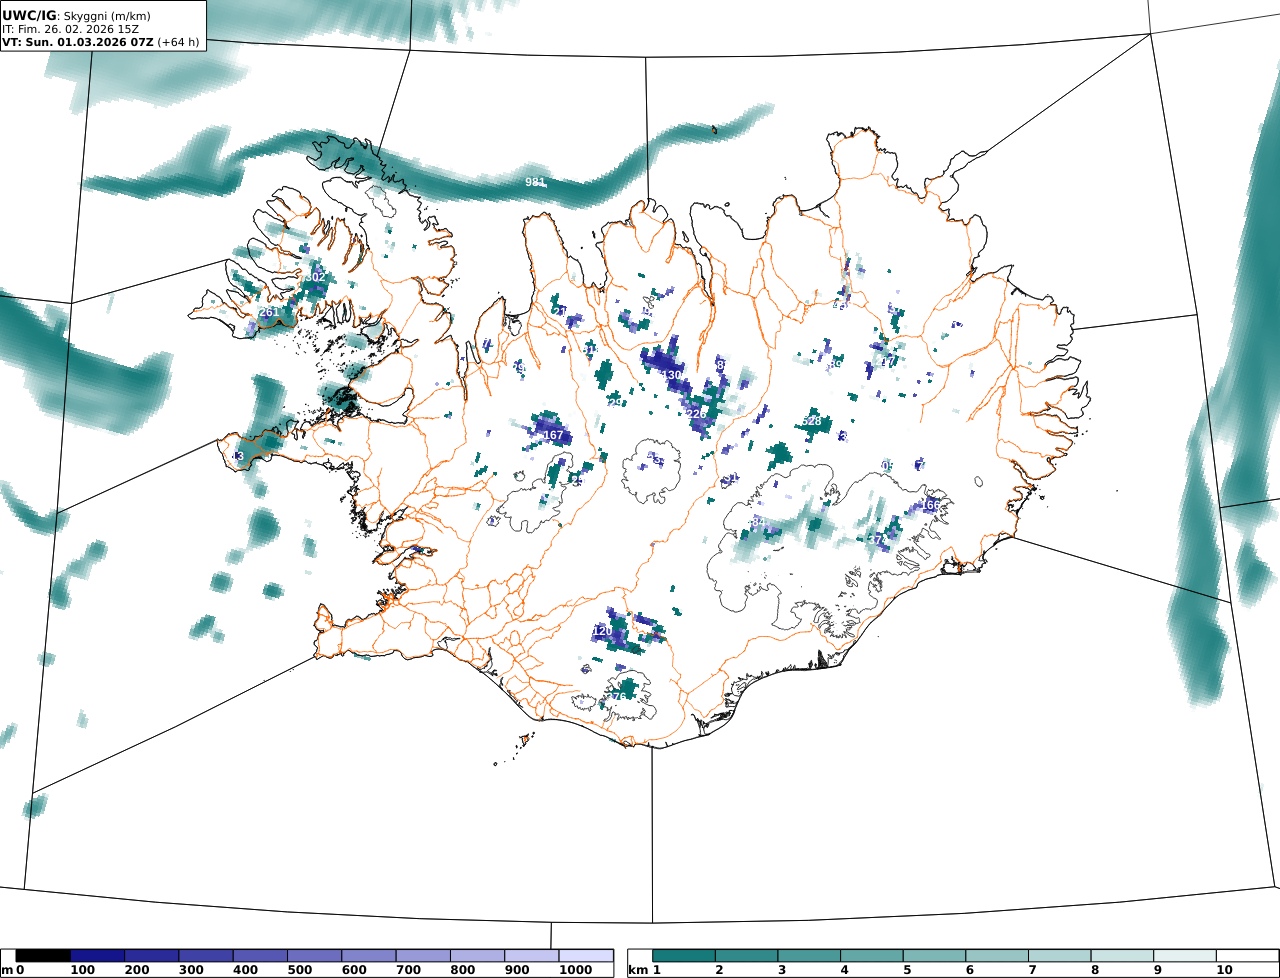Select the 500–600 m legend swatch
The image size is (1280, 978).
[314, 956]
